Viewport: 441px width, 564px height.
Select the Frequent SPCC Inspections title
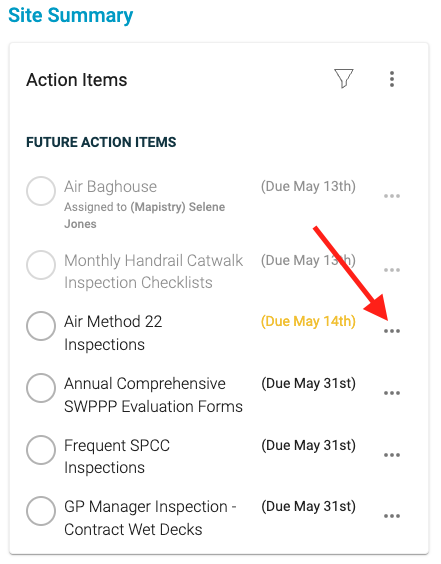tap(117, 456)
